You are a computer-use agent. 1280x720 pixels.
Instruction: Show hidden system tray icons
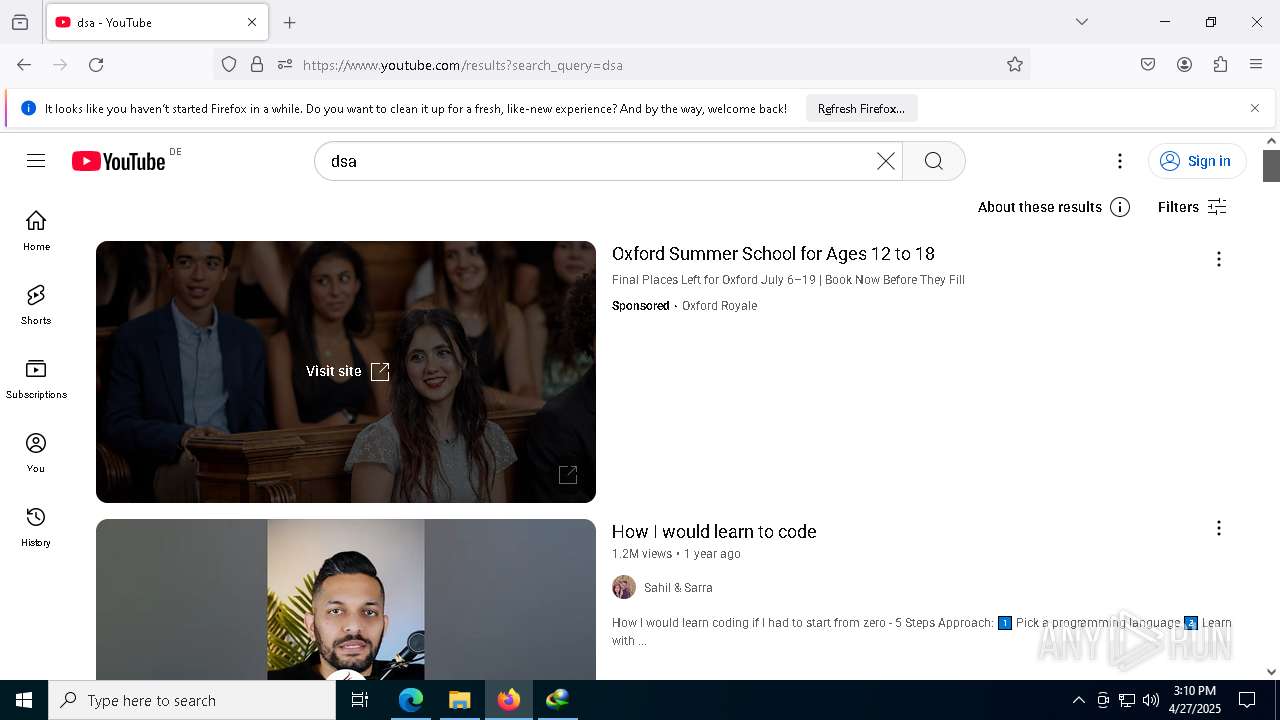click(1078, 700)
